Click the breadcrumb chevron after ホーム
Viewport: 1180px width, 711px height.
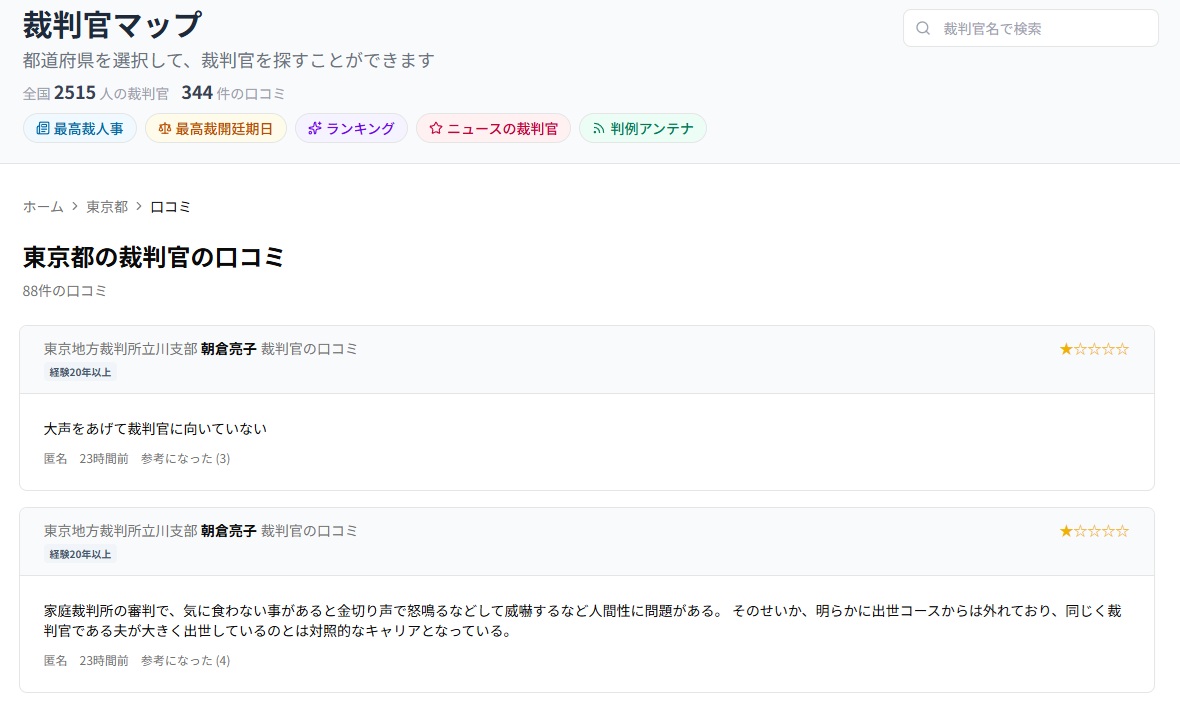click(x=75, y=207)
